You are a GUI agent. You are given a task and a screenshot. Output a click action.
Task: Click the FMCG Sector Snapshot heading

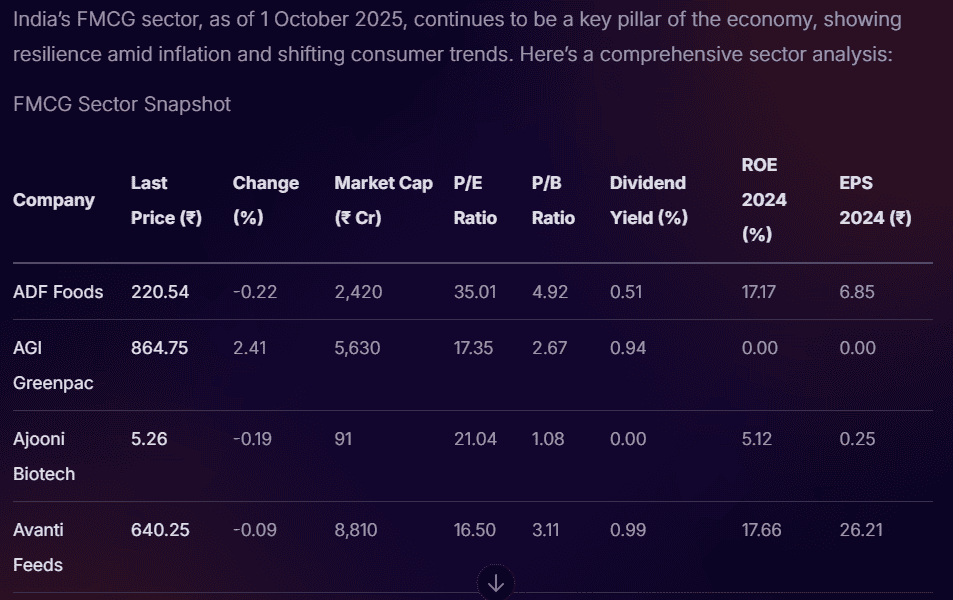point(122,104)
